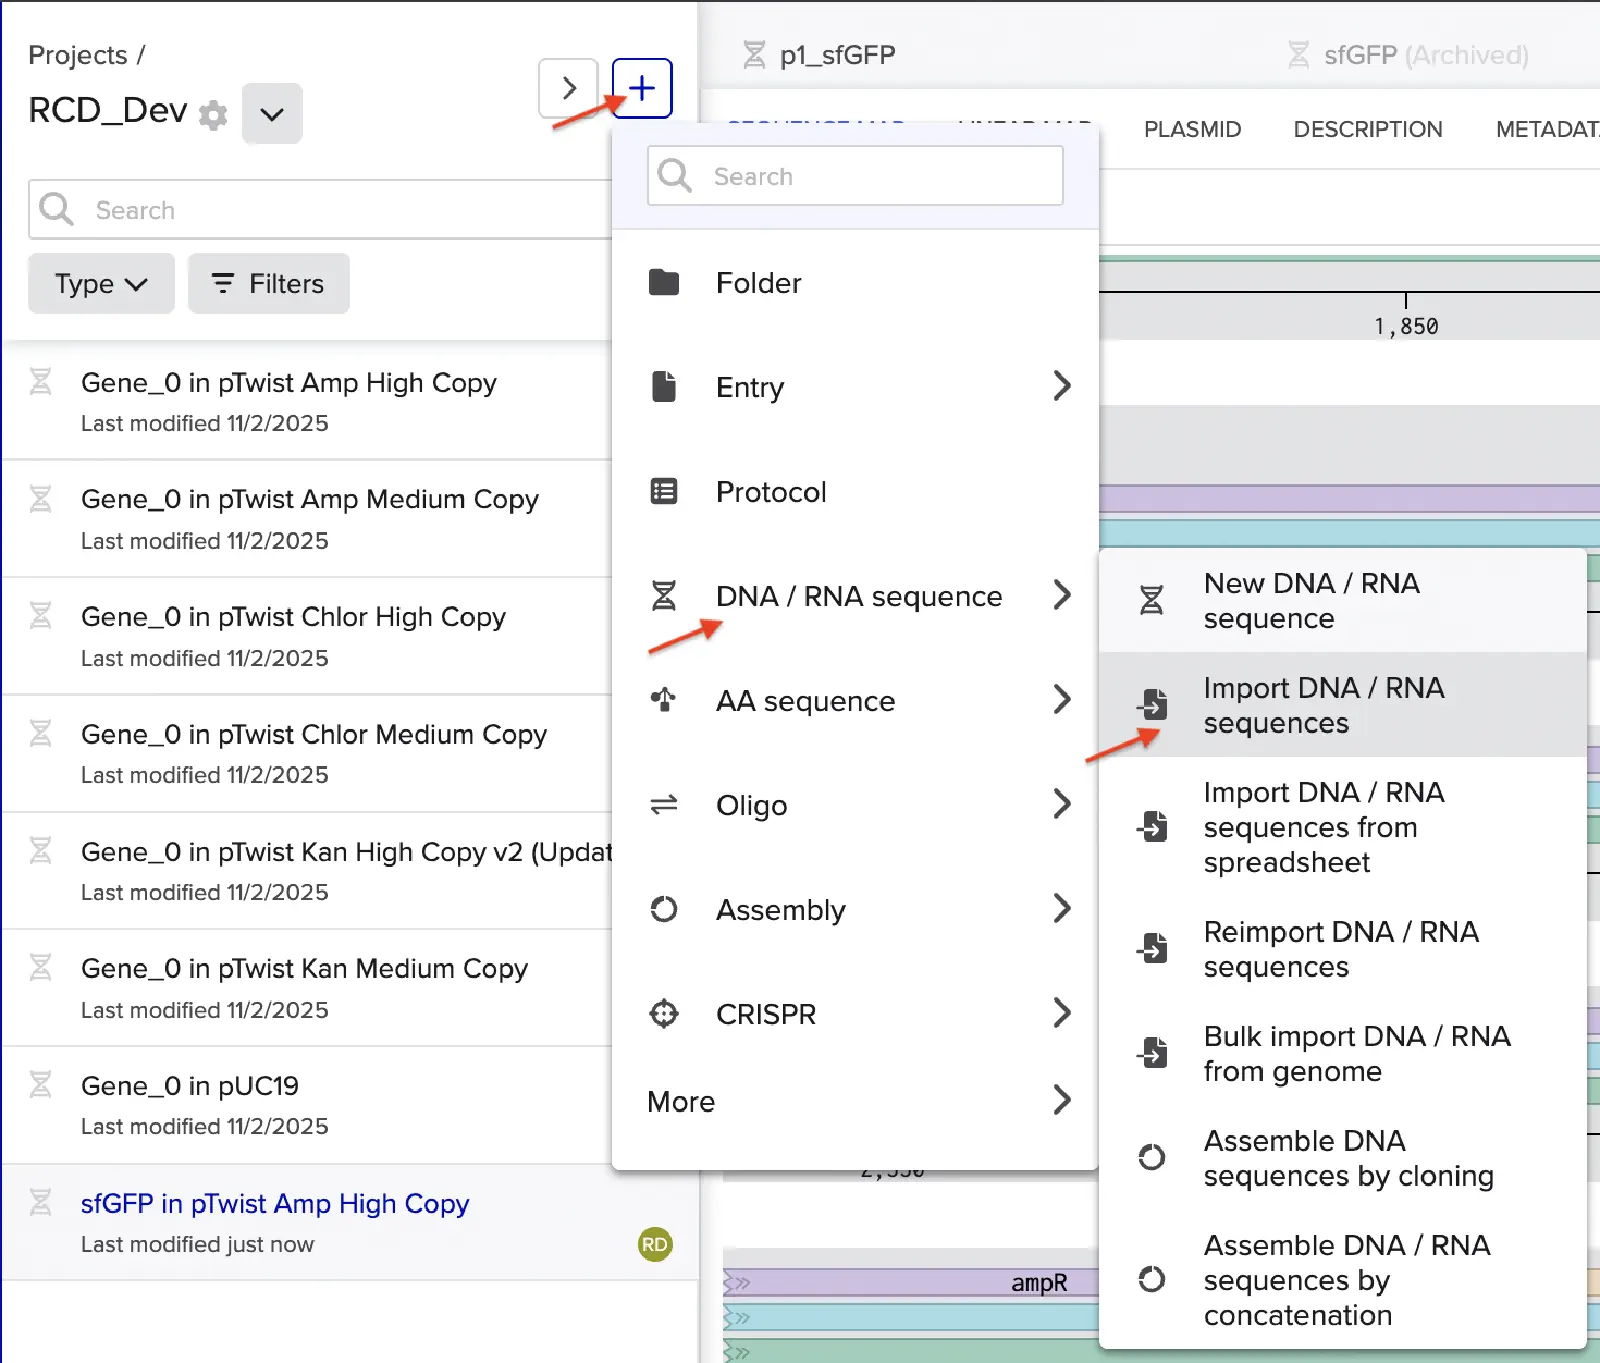
Task: Open the Type filter dropdown
Action: (x=101, y=284)
